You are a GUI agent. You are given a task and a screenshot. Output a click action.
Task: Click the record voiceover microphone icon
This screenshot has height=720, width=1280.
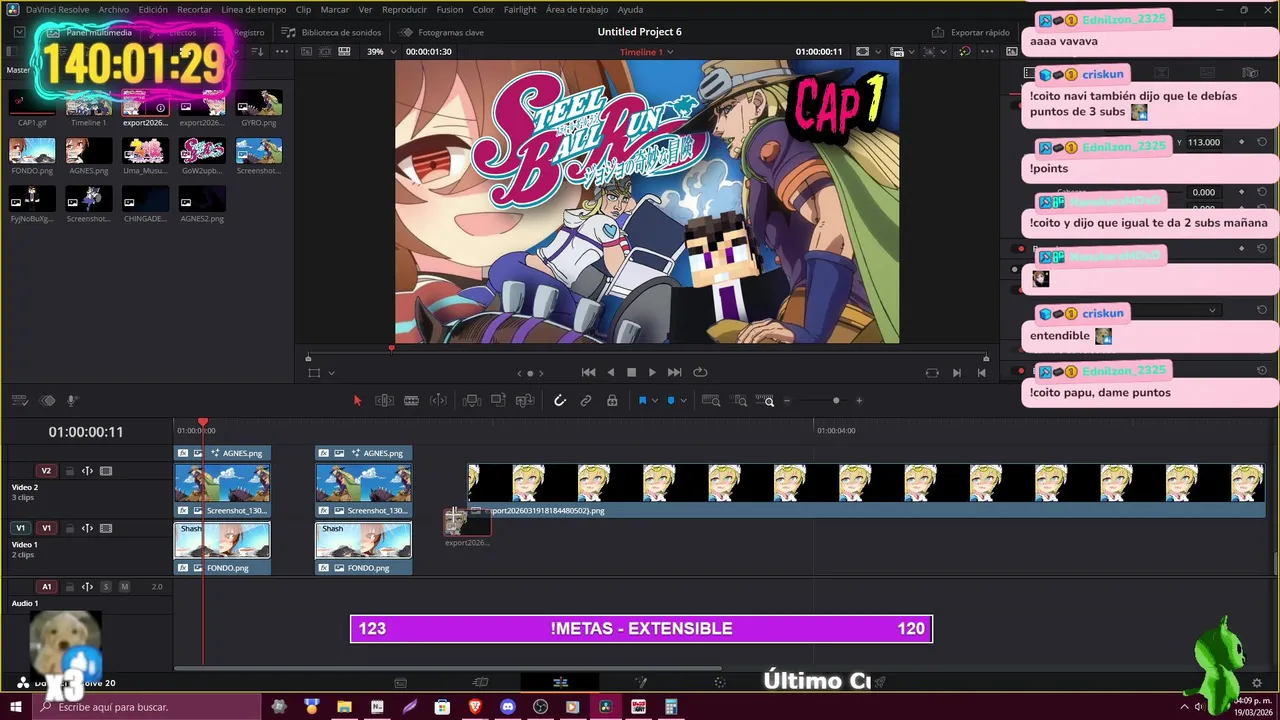(x=72, y=401)
